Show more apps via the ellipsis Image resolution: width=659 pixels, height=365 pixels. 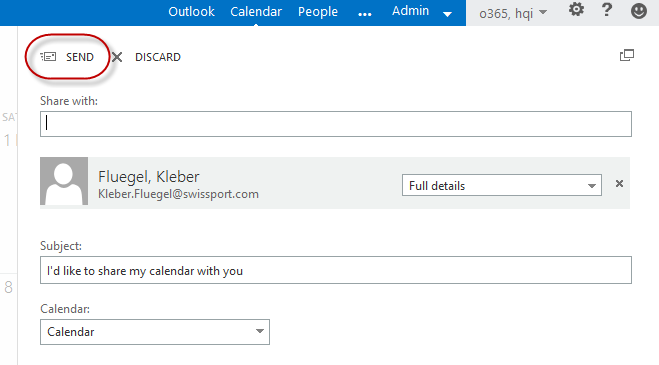[364, 15]
